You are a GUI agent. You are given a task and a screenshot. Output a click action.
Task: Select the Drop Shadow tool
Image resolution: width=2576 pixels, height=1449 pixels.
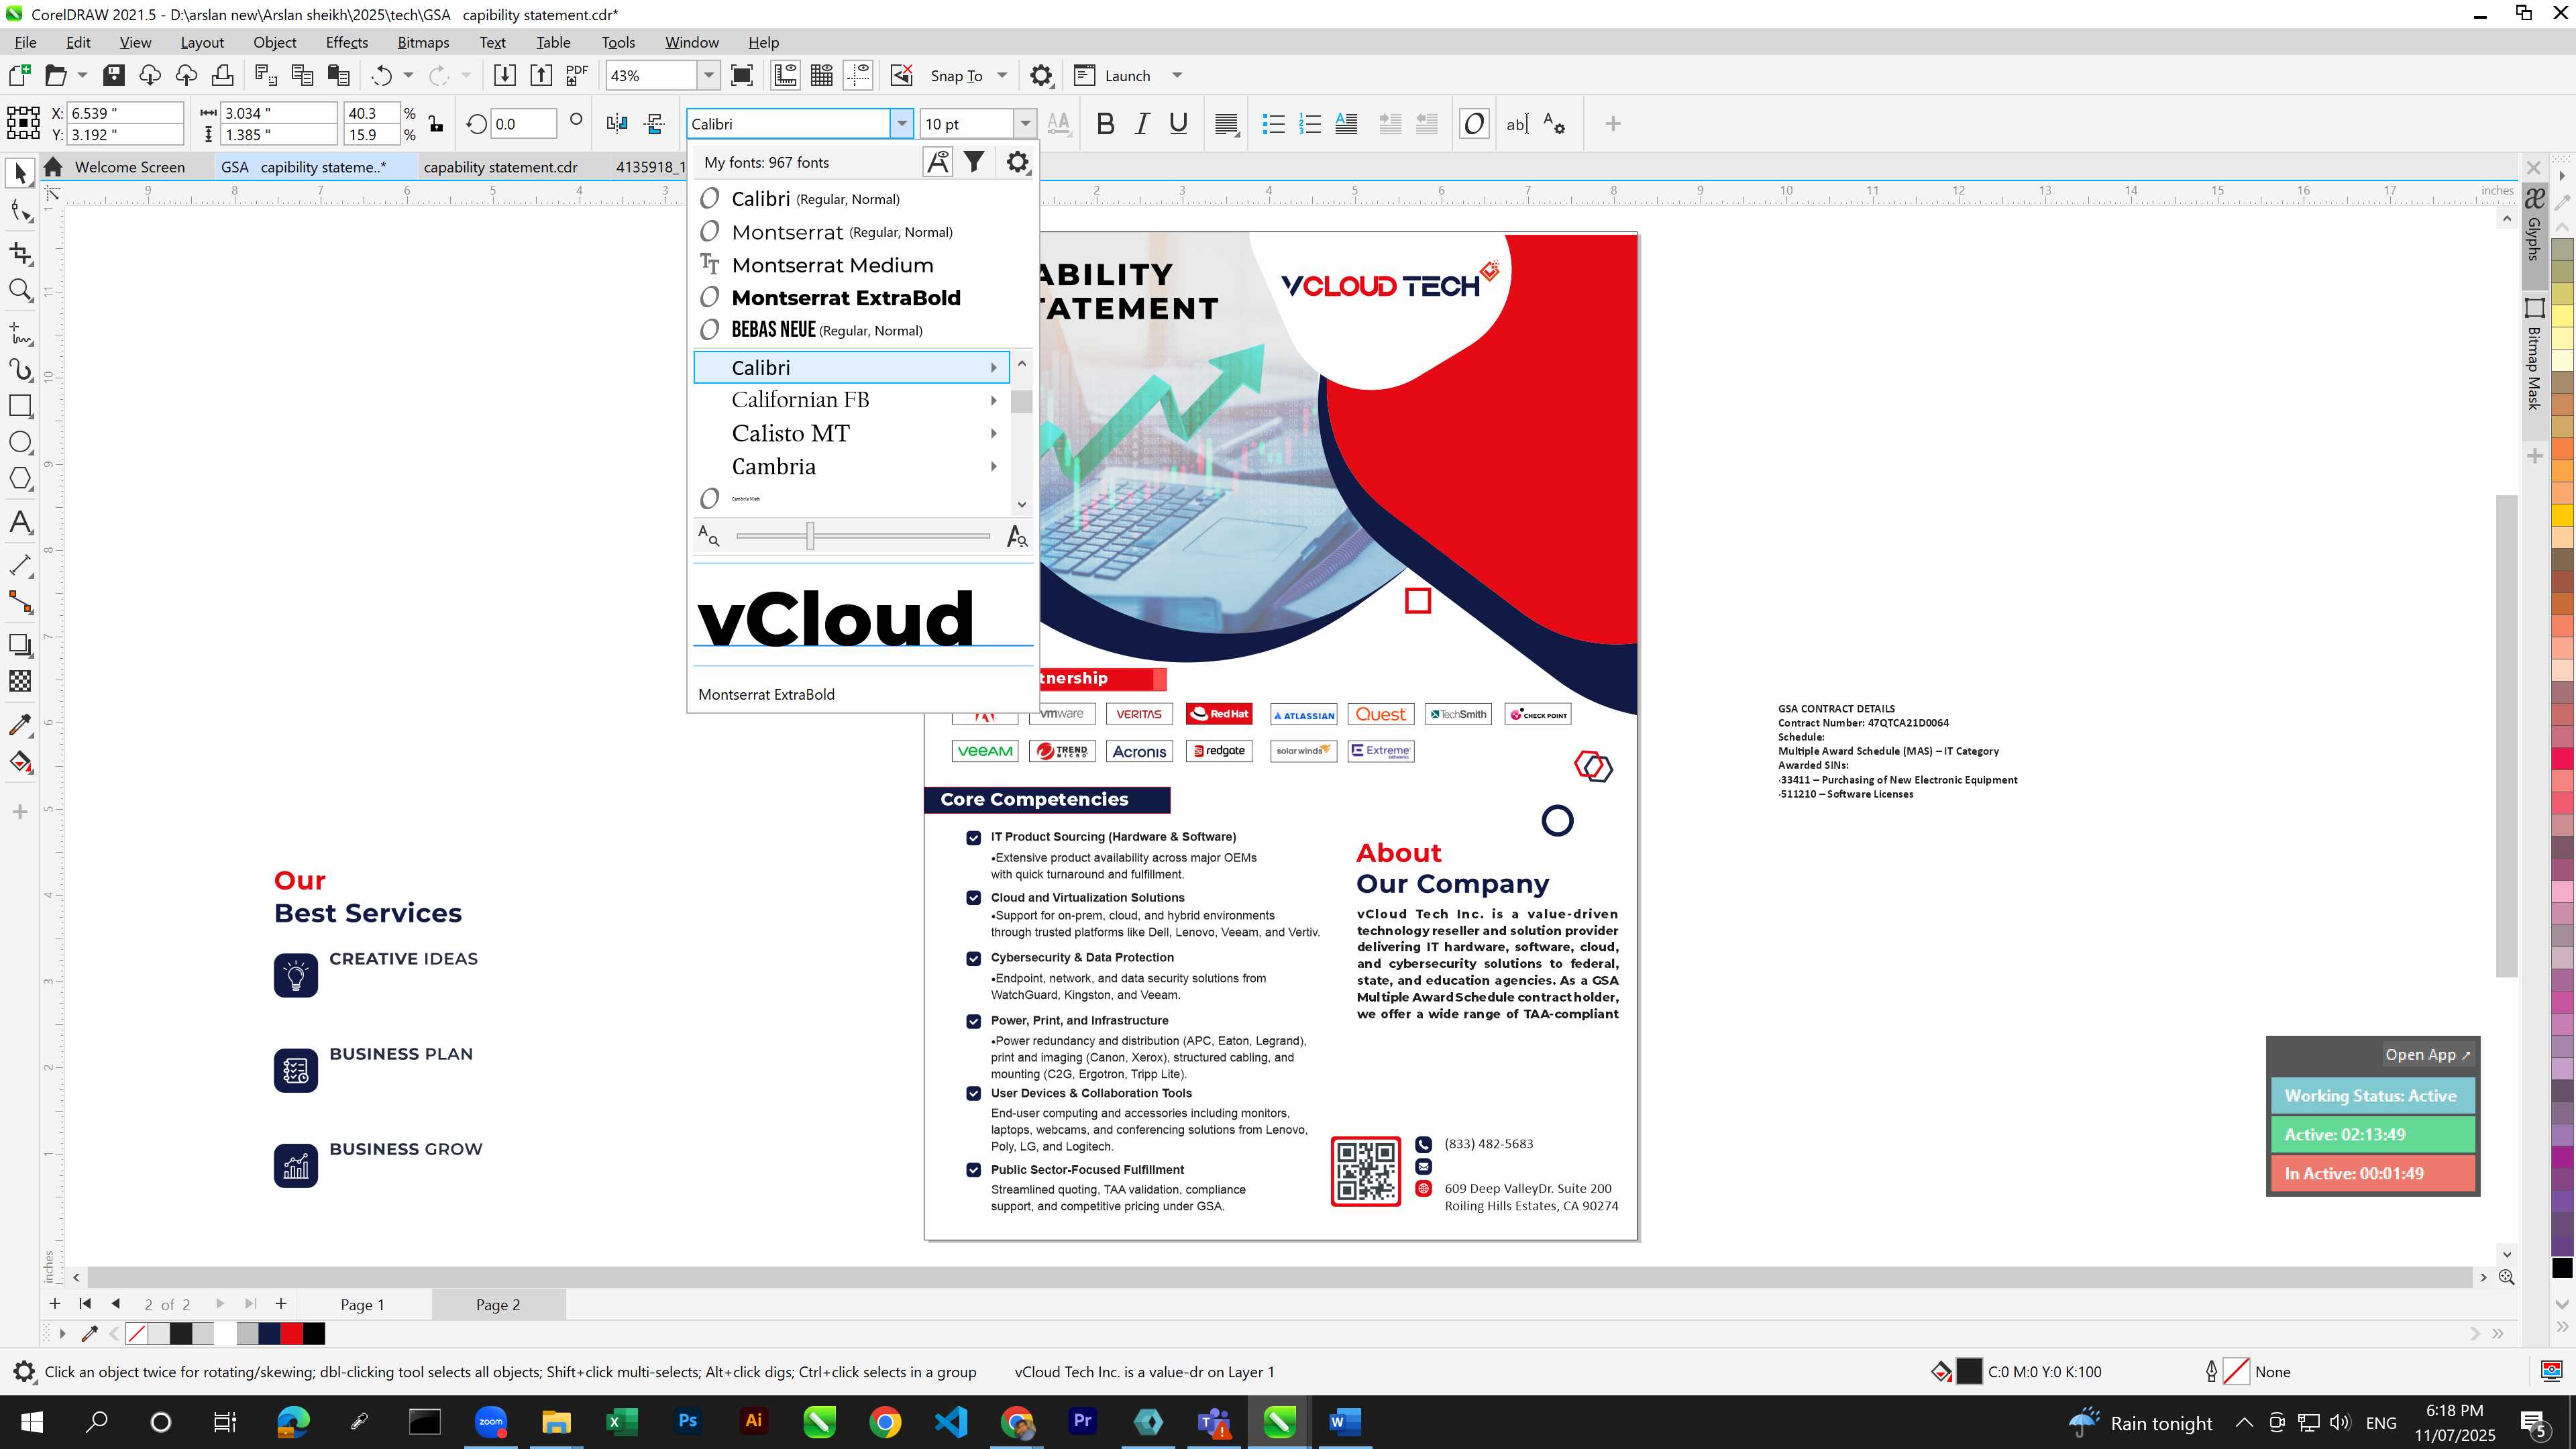tap(20, 645)
